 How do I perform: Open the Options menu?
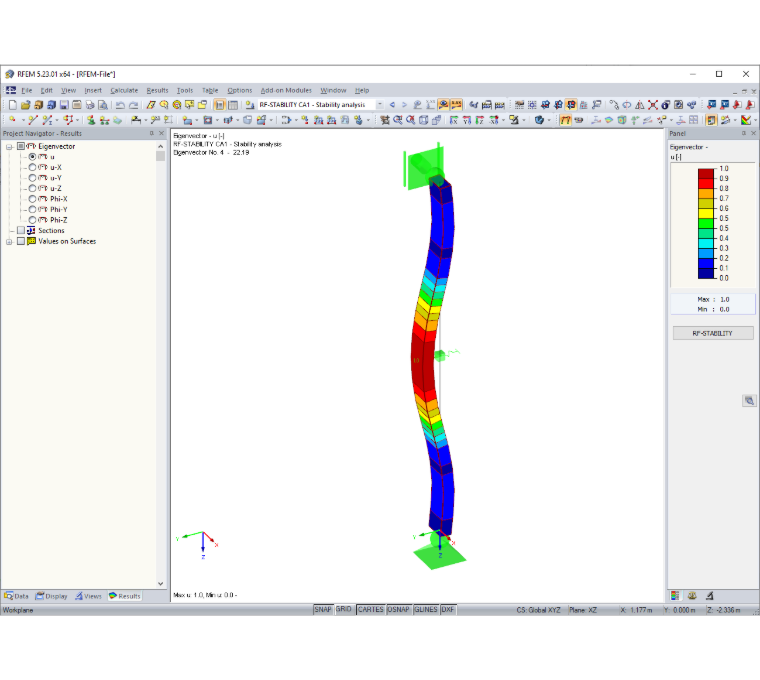tap(239, 90)
